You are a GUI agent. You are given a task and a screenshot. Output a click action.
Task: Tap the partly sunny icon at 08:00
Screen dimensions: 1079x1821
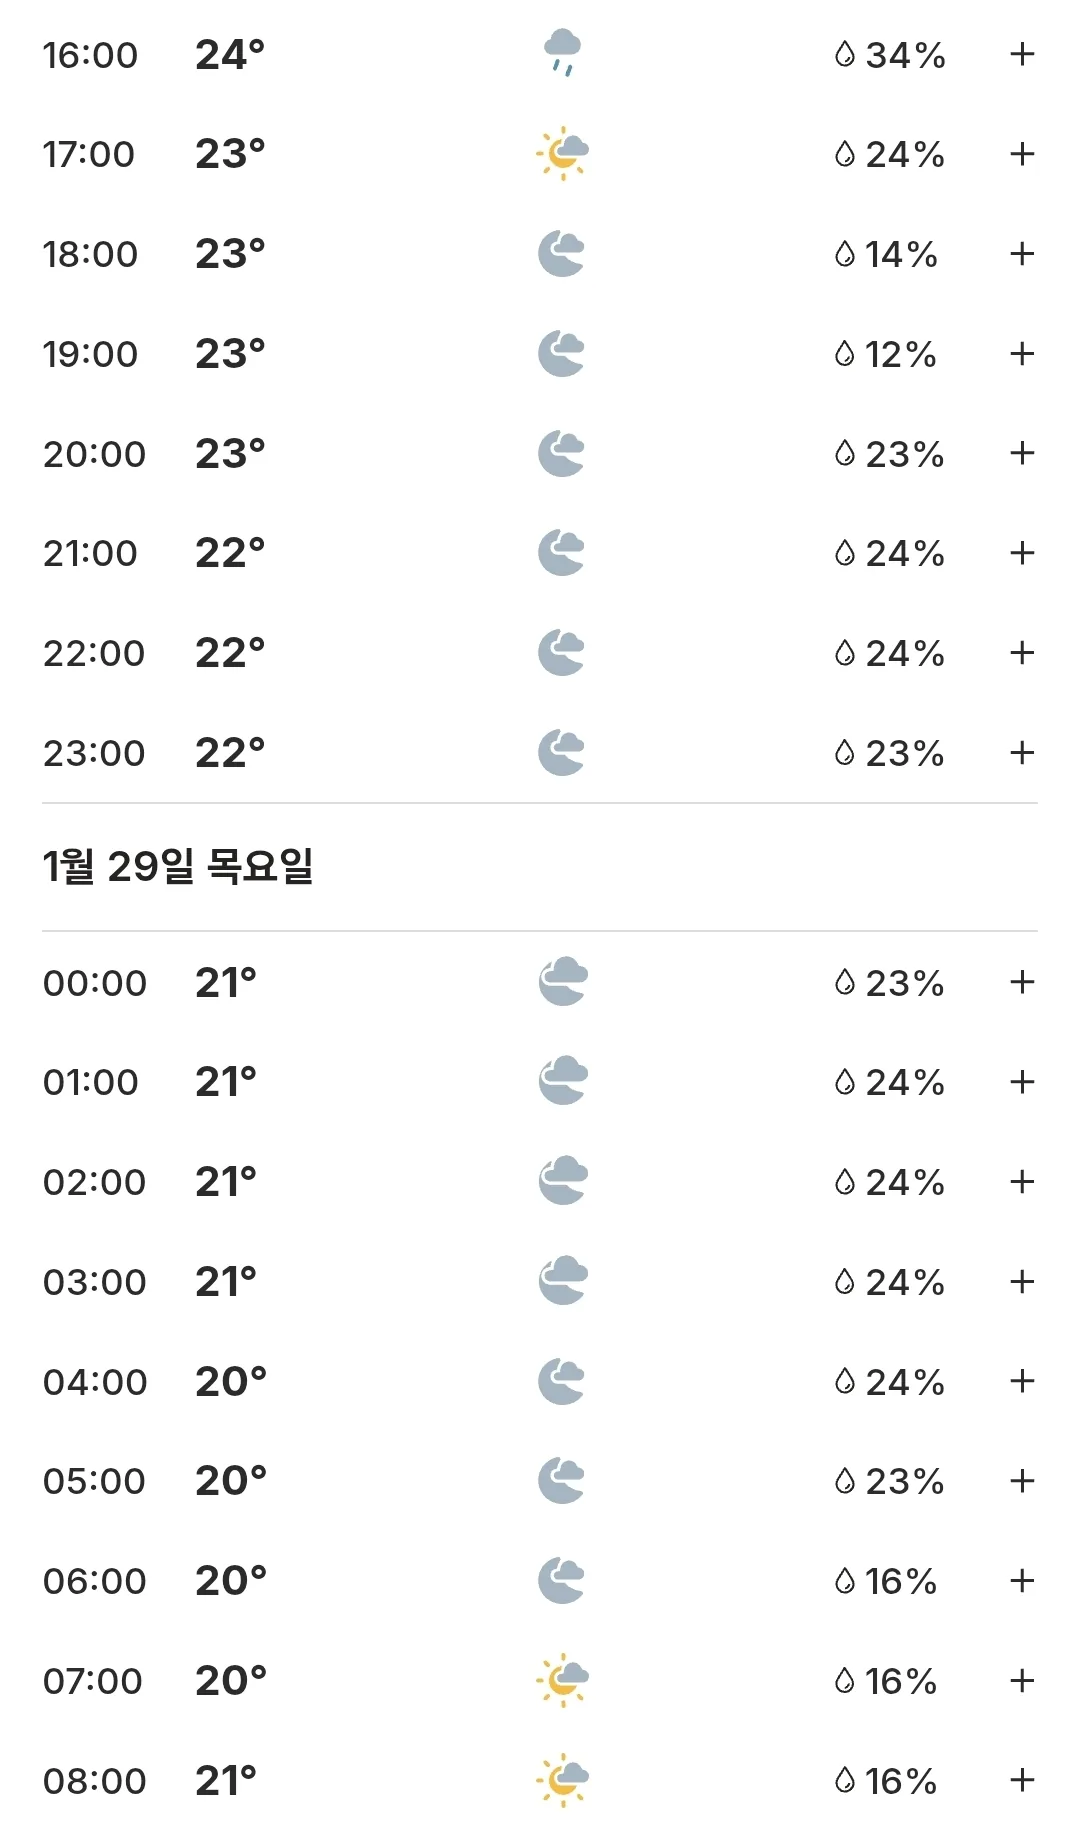[x=562, y=1780]
